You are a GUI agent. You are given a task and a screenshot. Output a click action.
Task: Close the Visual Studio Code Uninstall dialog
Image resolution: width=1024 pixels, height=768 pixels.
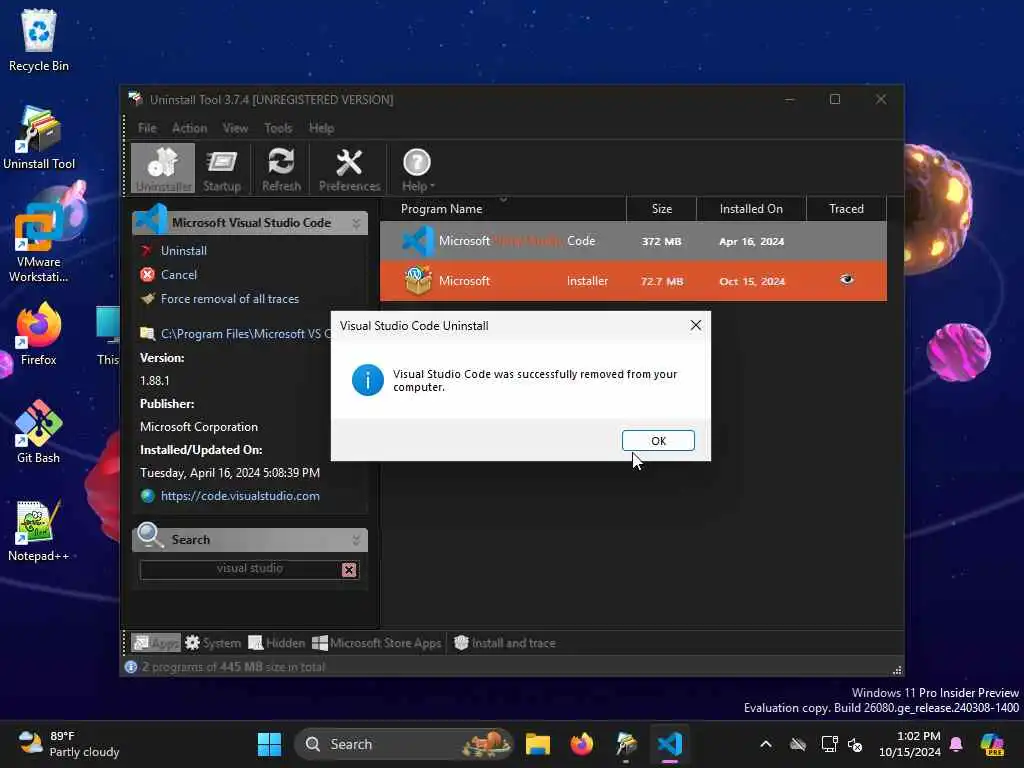696,325
